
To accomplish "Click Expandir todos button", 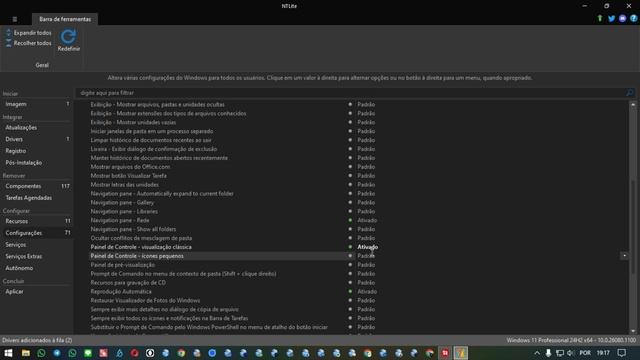I will [x=29, y=33].
